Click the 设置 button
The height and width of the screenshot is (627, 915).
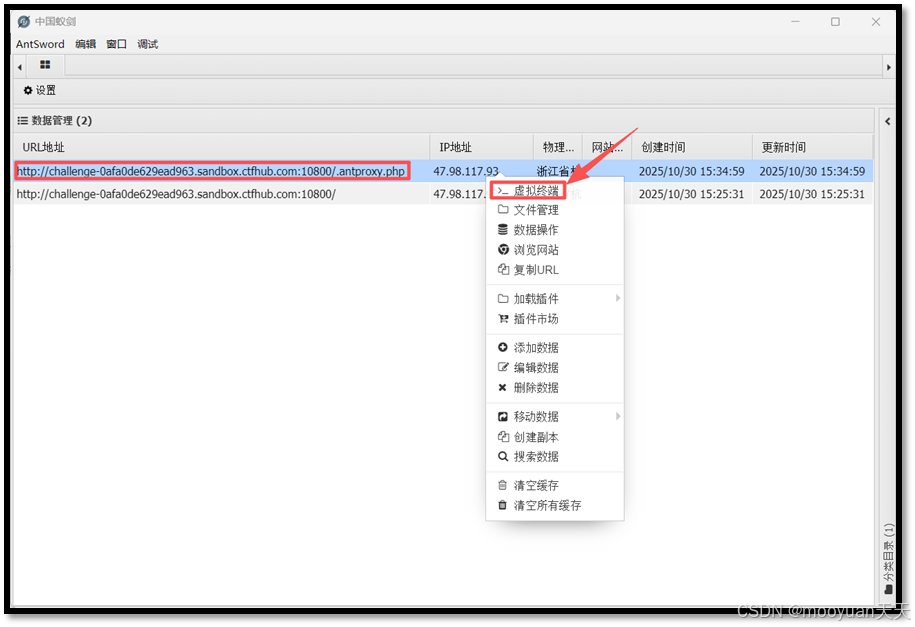40,90
